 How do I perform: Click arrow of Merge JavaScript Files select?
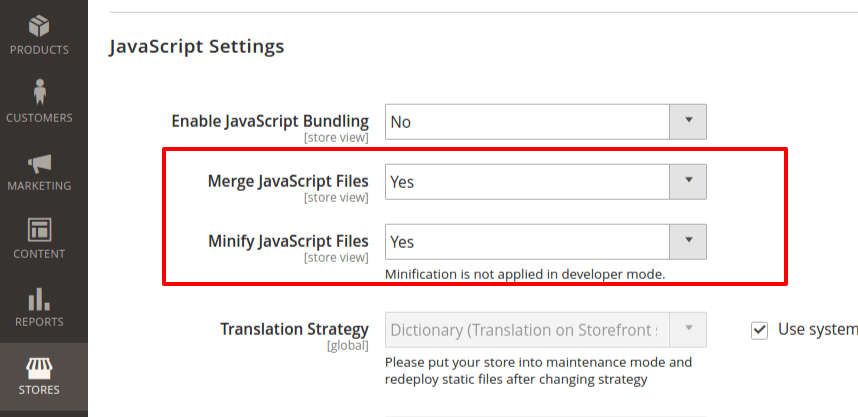coord(688,182)
